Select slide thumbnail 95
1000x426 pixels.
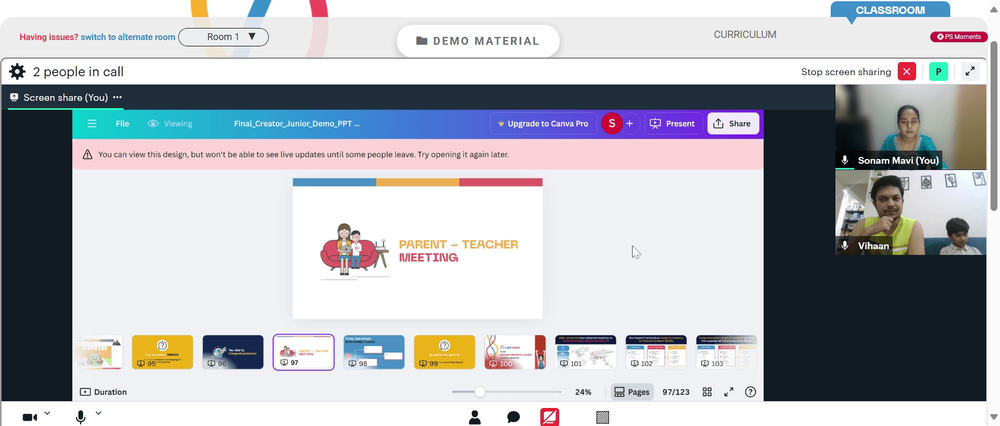tap(162, 352)
